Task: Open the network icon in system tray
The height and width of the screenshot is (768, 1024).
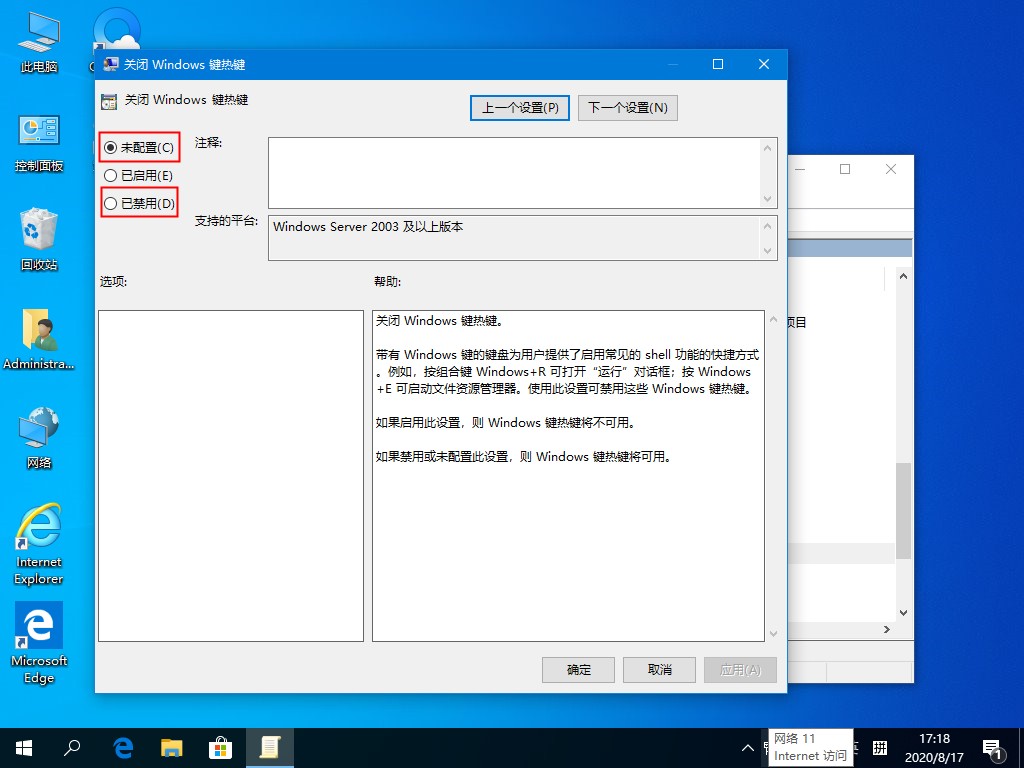Action: pyautogui.click(x=766, y=747)
